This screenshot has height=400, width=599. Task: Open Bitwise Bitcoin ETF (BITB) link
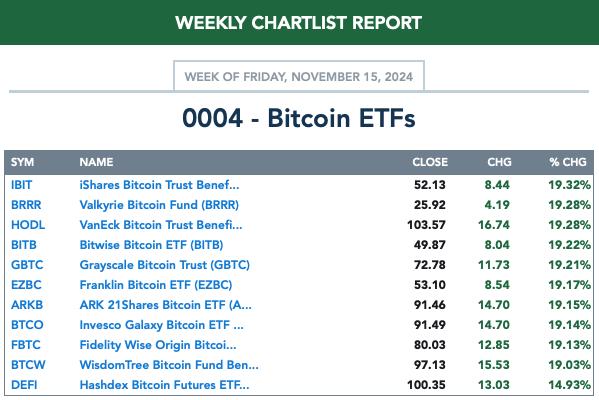point(151,245)
